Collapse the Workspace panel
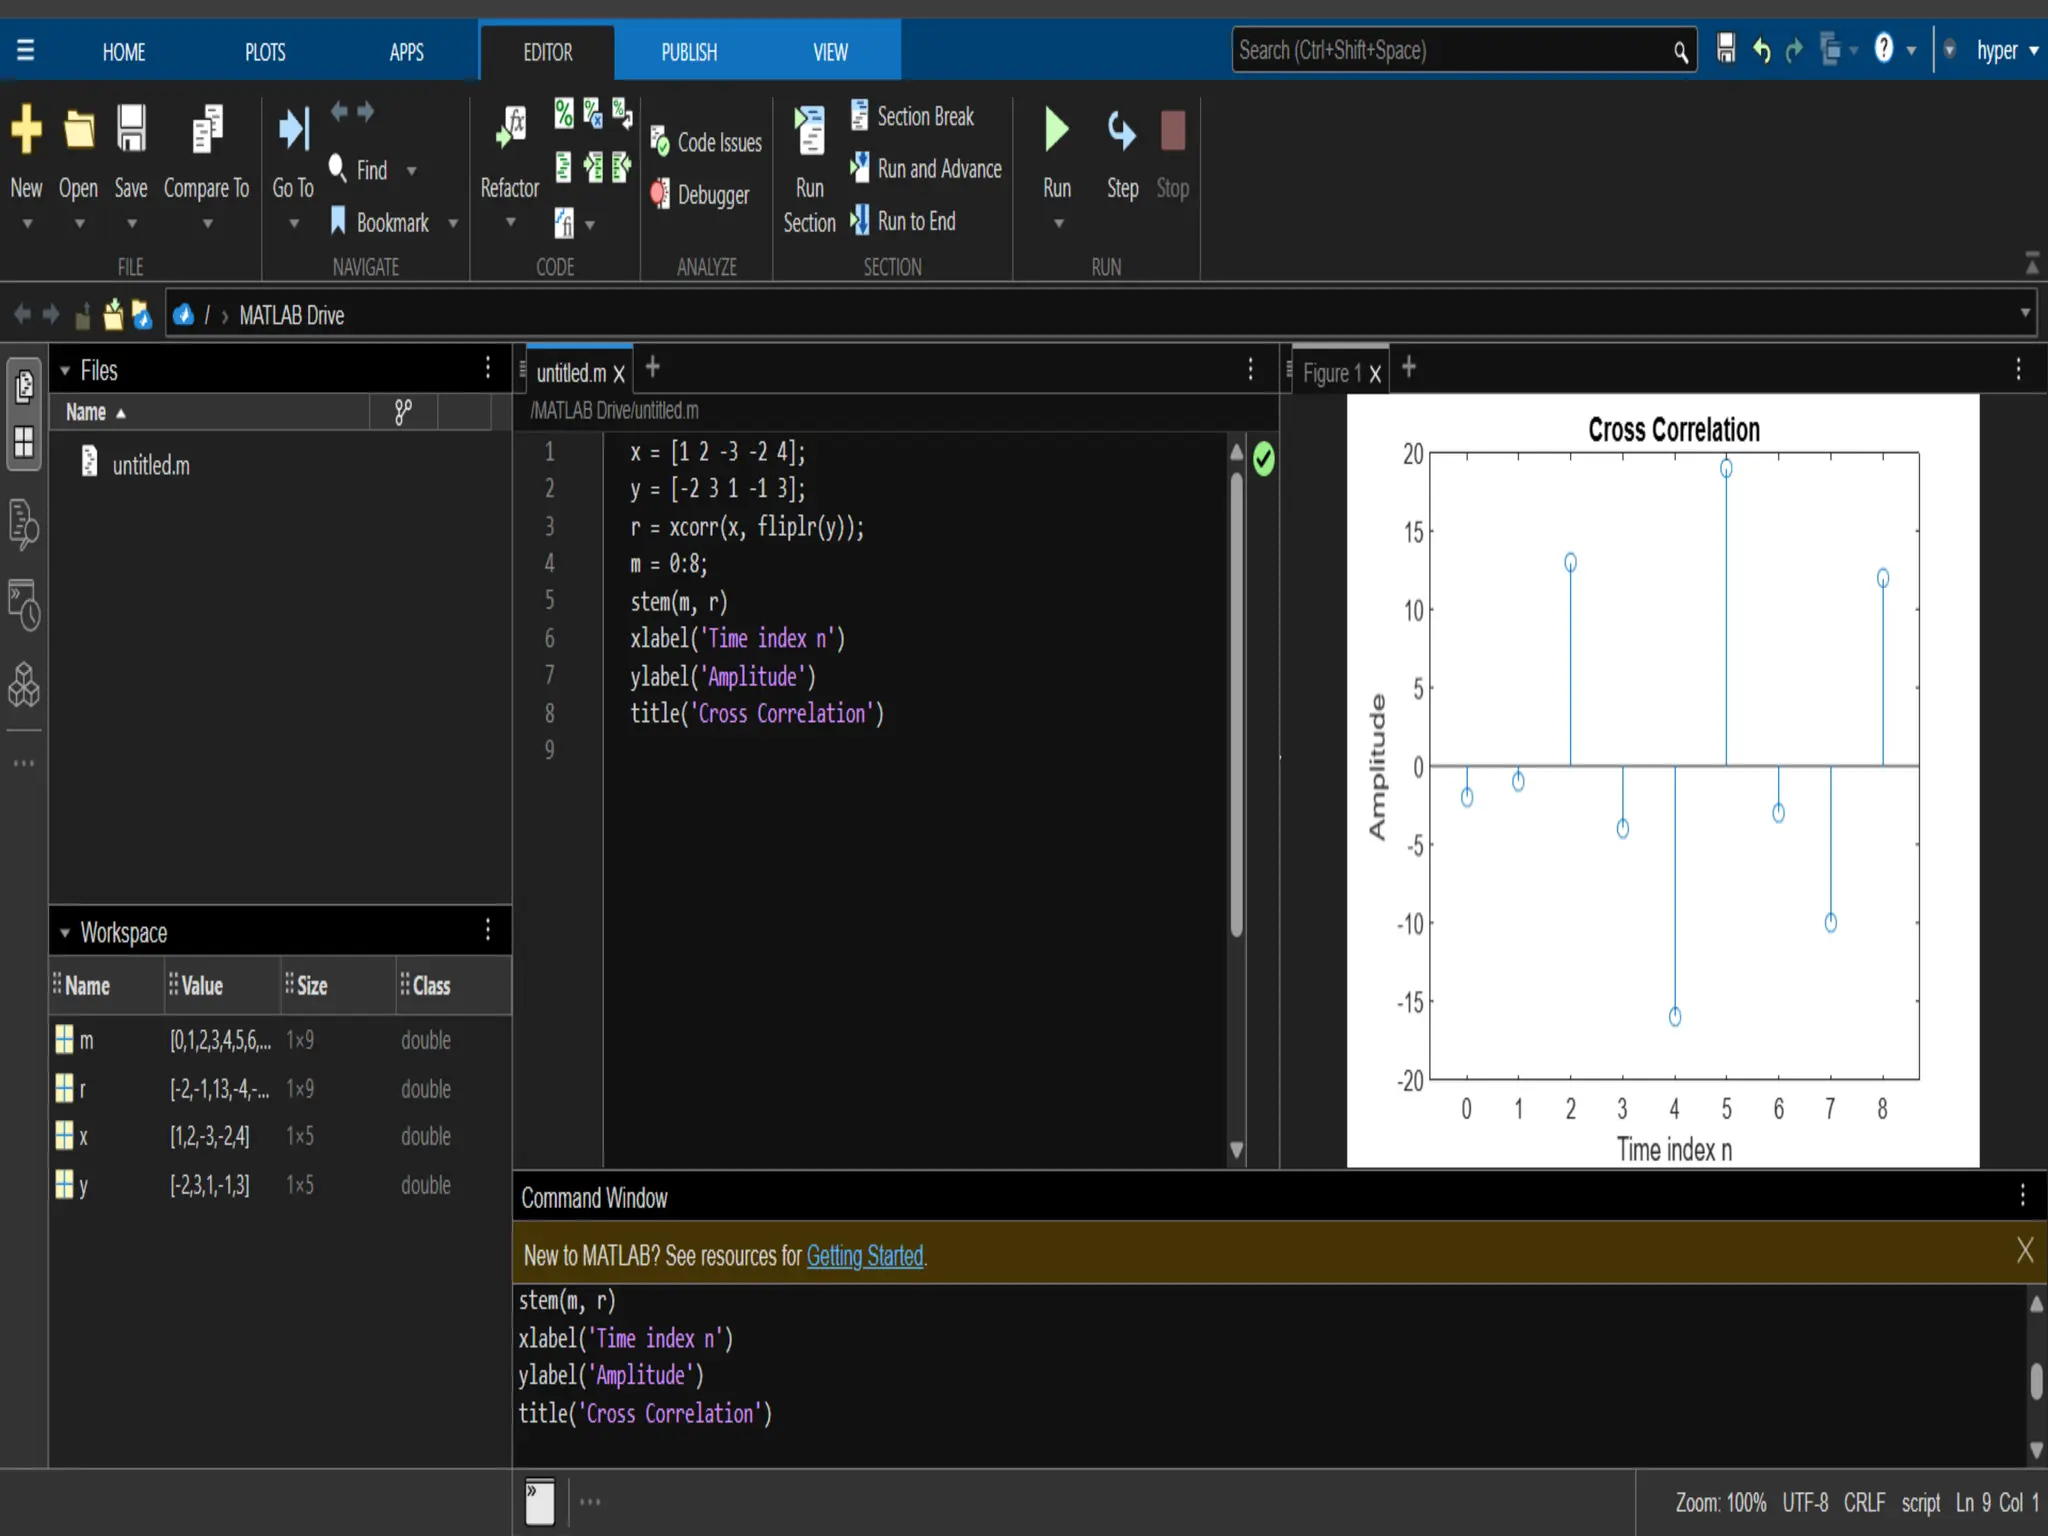Image resolution: width=2048 pixels, height=1536 pixels. coord(65,933)
